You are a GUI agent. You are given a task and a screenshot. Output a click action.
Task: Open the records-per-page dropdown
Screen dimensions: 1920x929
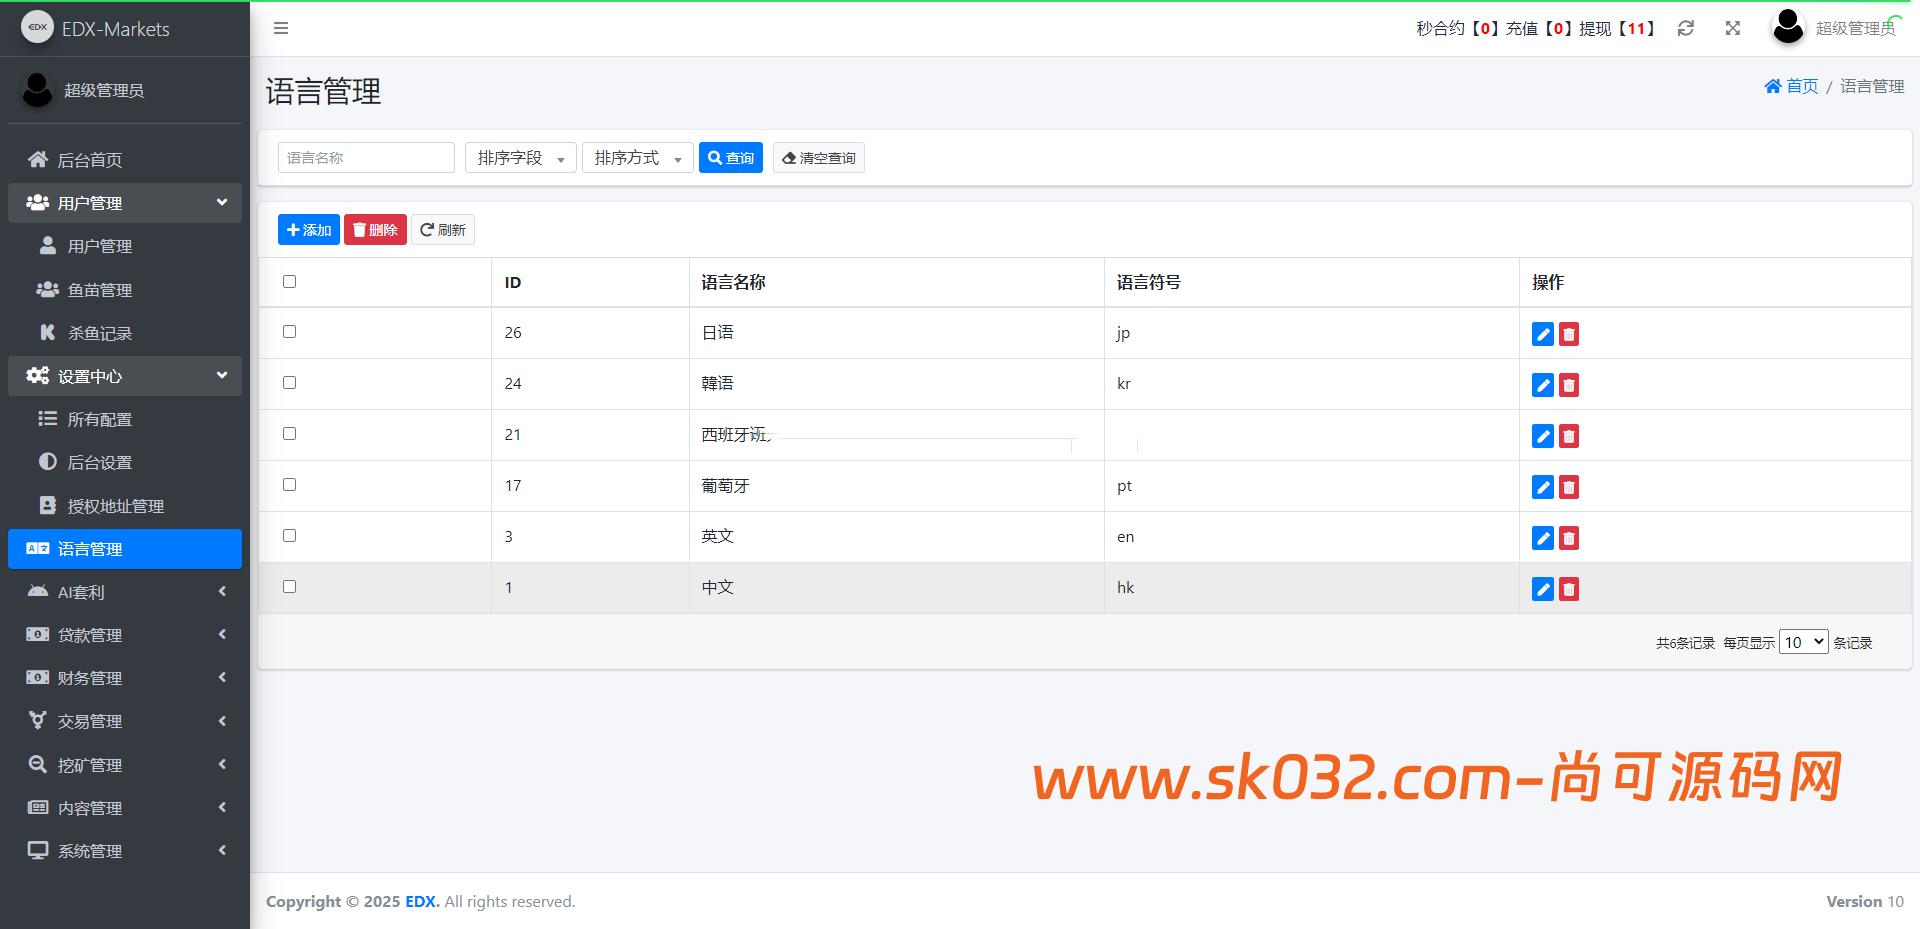1803,642
